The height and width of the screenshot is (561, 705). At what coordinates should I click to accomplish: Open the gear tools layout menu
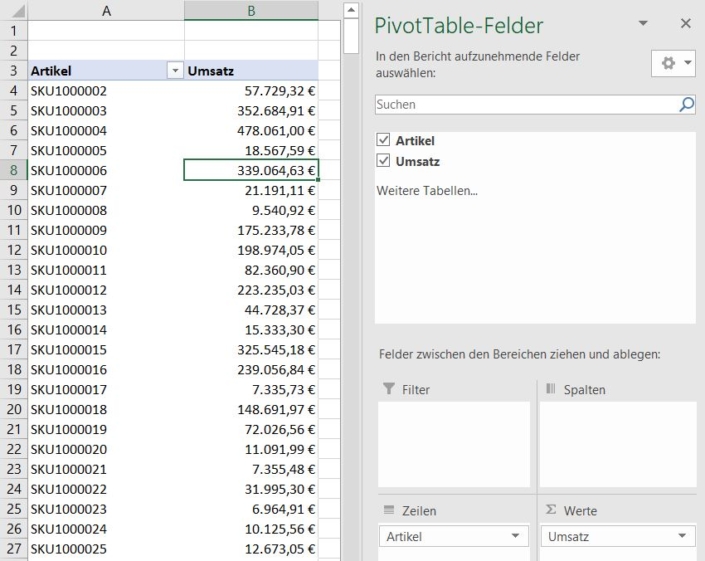pos(673,63)
